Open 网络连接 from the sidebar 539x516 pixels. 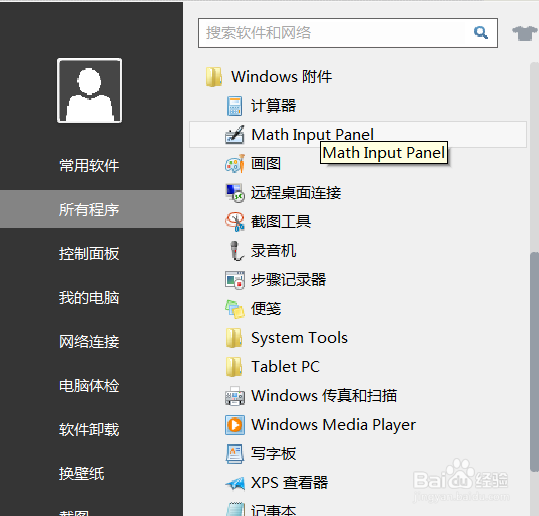(89, 342)
